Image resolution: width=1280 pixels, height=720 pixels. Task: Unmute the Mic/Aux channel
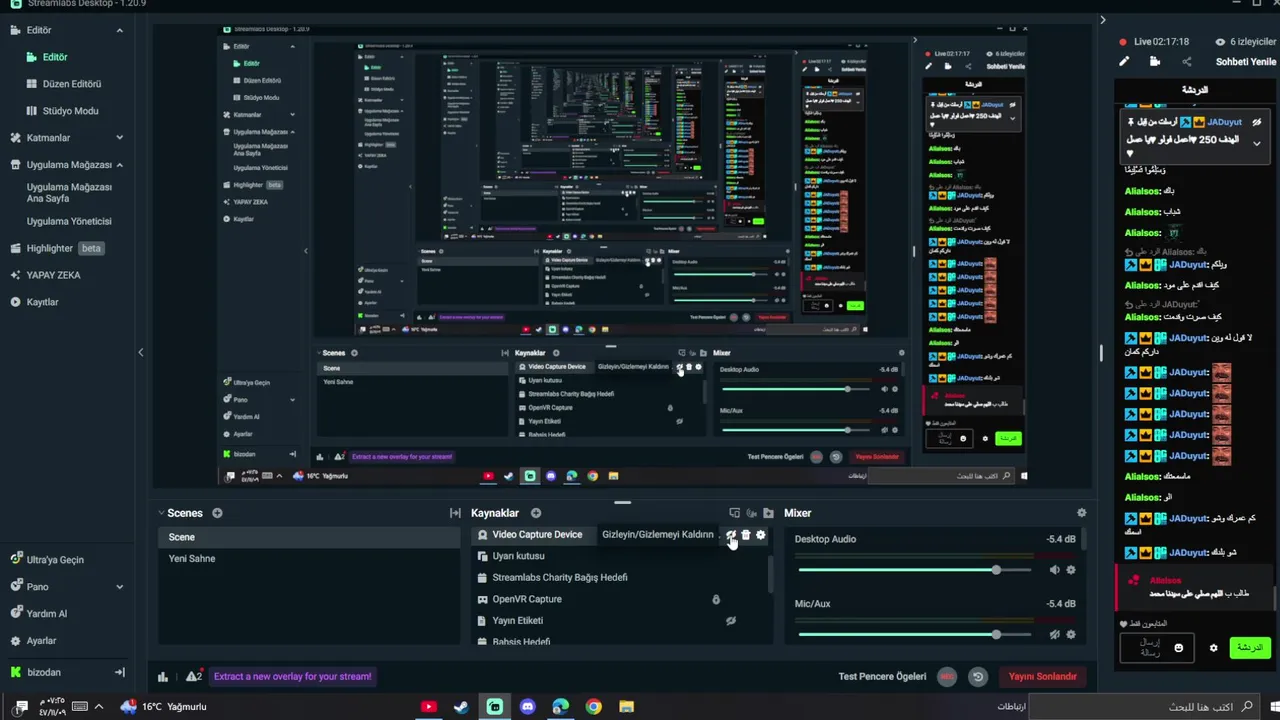click(x=1054, y=635)
